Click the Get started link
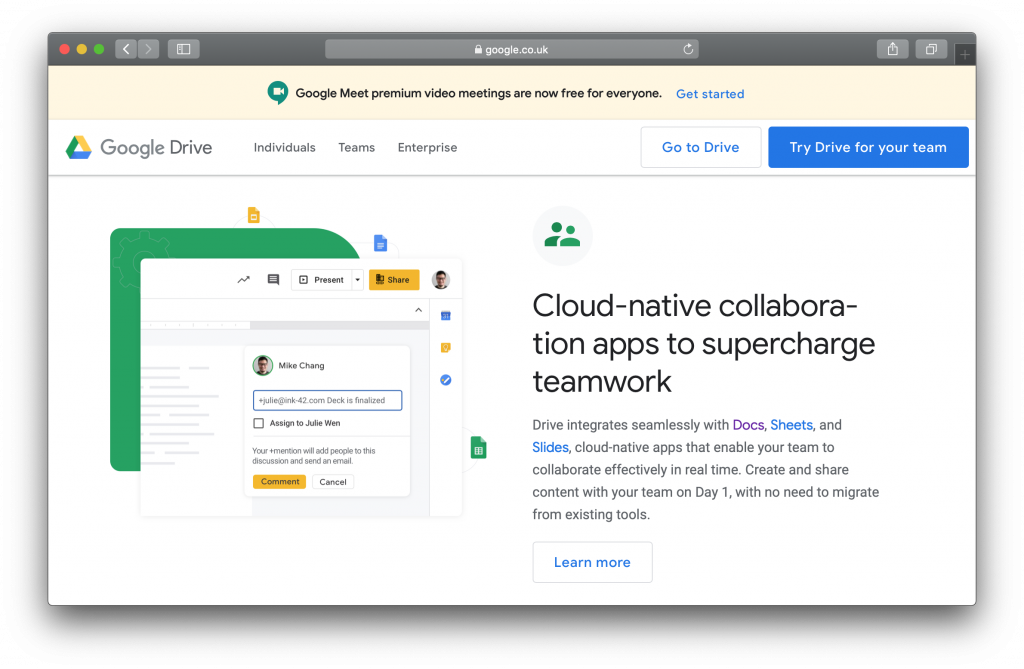The height and width of the screenshot is (669, 1024). [710, 93]
